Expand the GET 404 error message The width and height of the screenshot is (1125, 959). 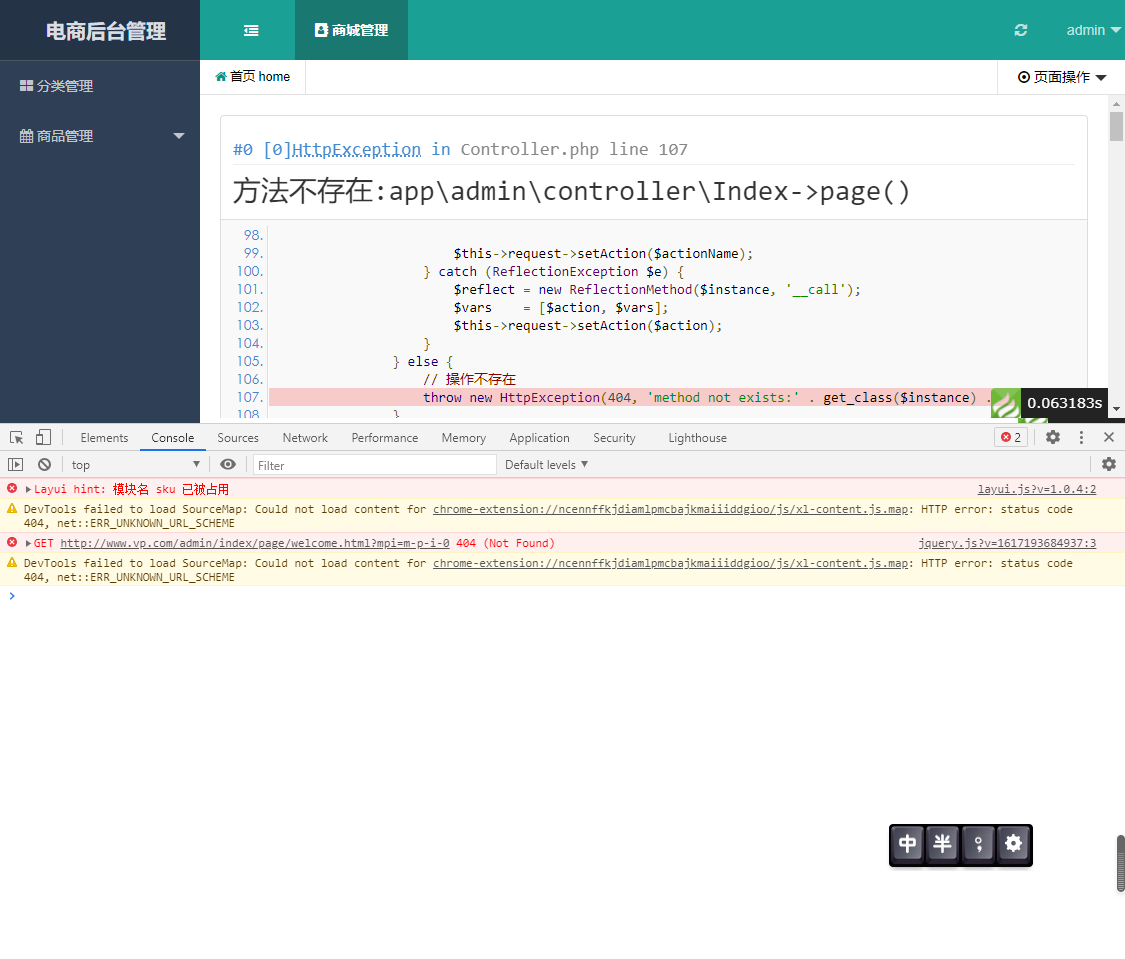point(28,544)
